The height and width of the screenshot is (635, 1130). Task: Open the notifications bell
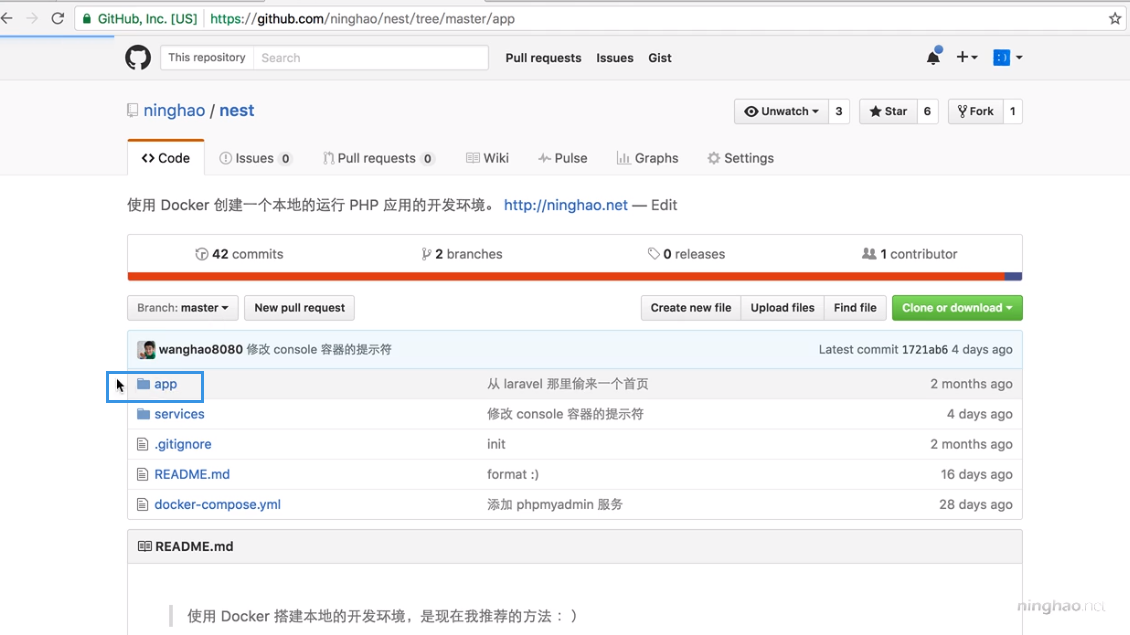pyautogui.click(x=933, y=57)
